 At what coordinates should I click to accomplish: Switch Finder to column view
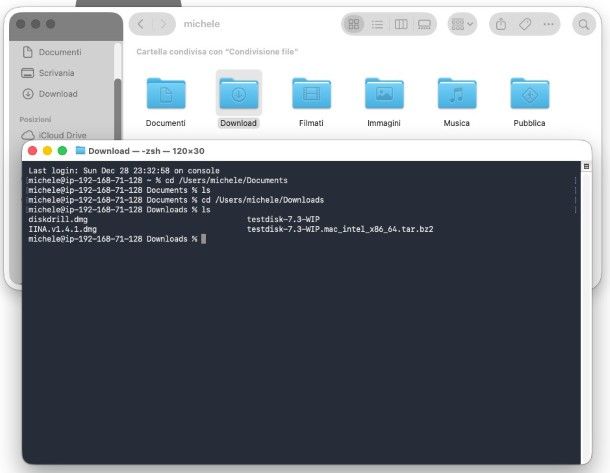tap(401, 25)
